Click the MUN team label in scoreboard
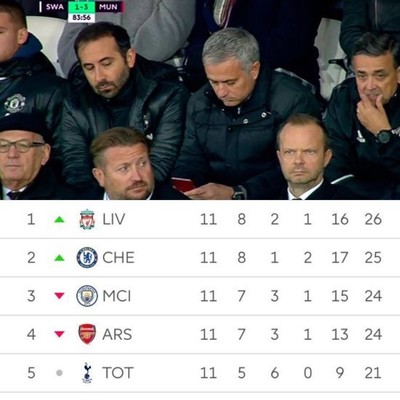 click(x=108, y=7)
